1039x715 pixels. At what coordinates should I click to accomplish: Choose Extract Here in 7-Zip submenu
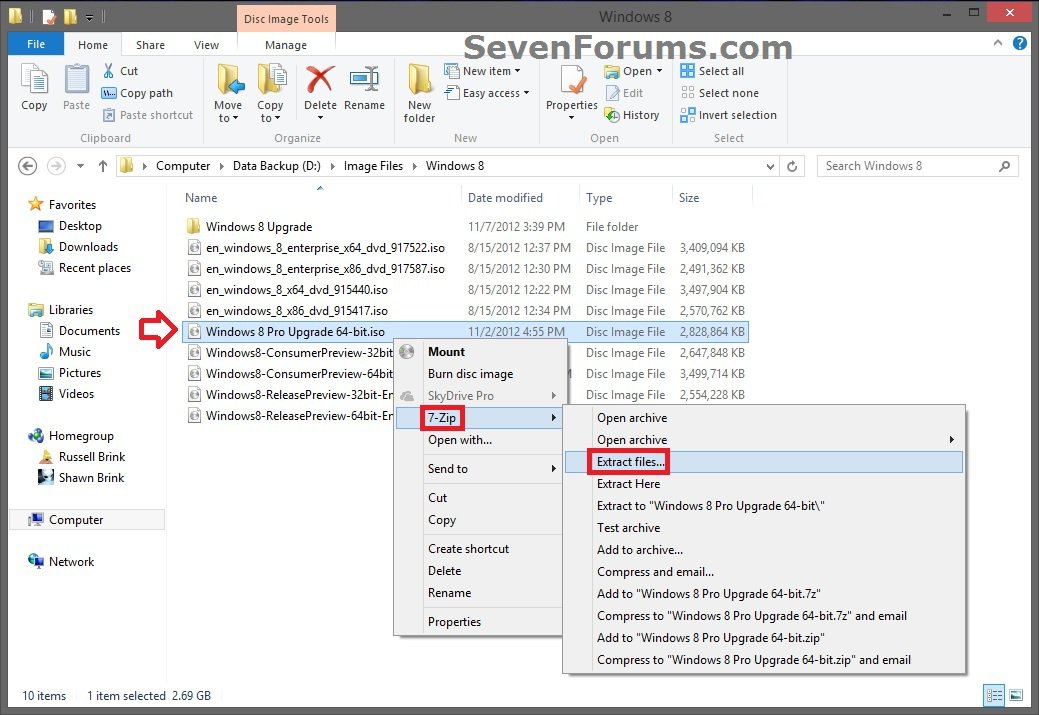(763, 484)
